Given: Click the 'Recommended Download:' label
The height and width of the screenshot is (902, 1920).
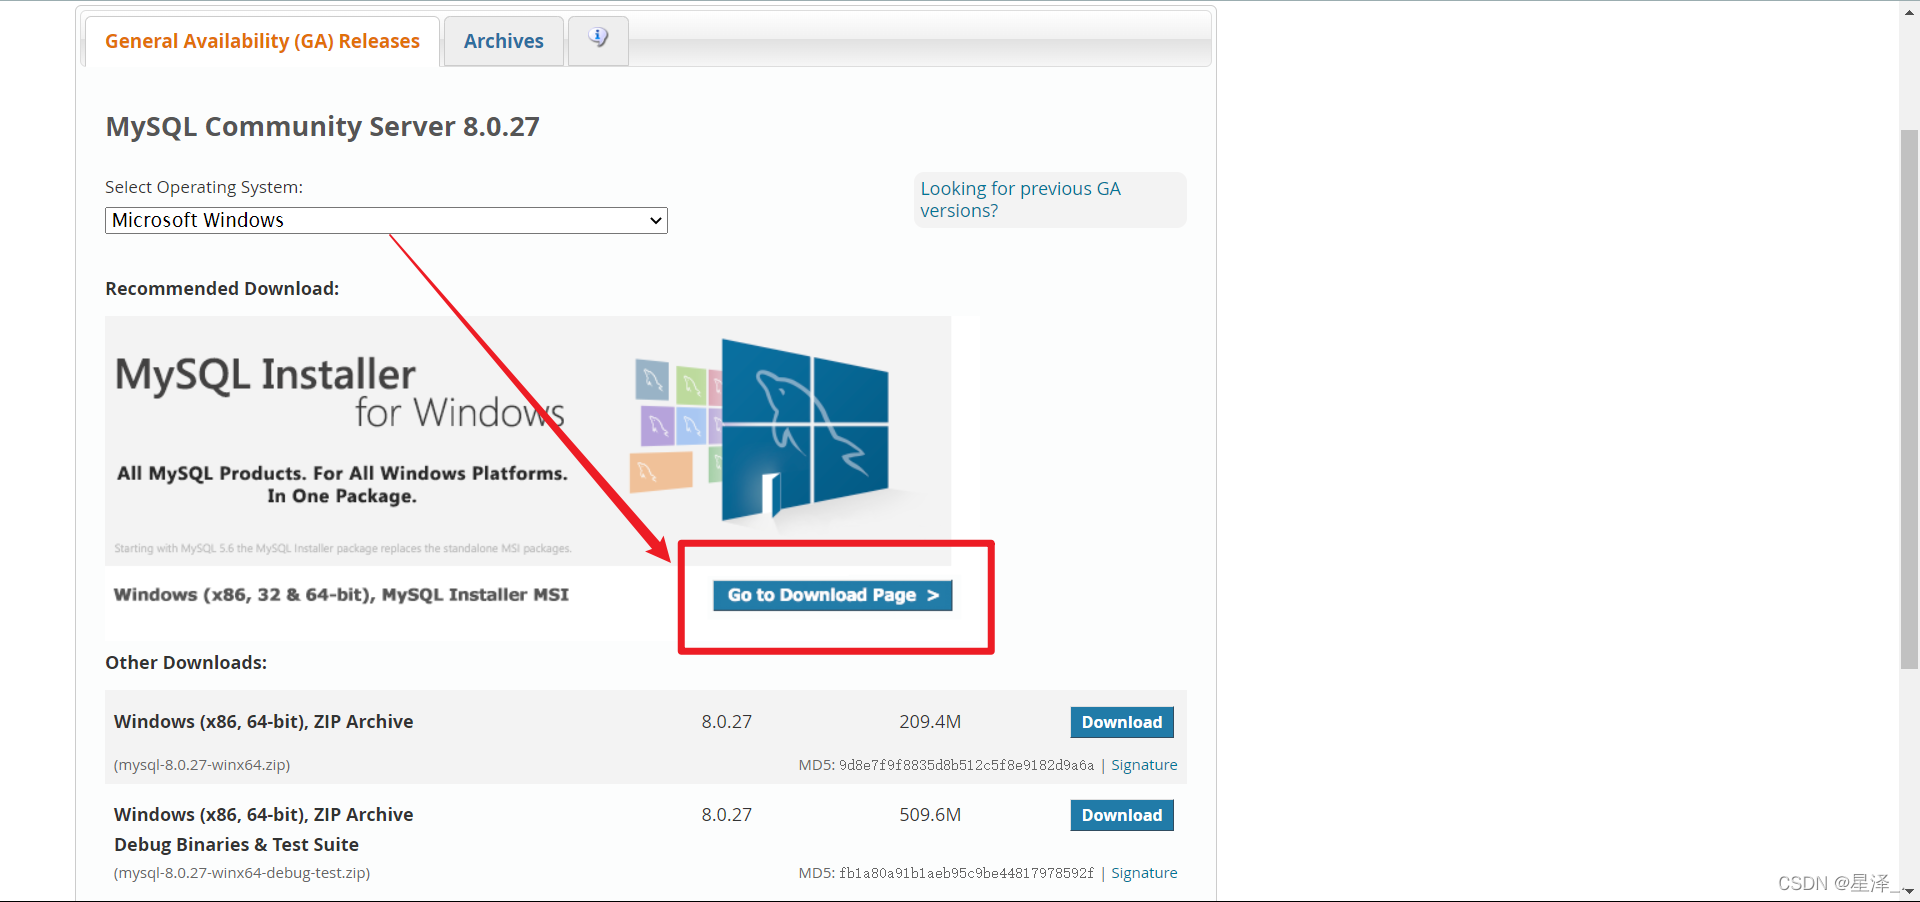Looking at the screenshot, I should tap(222, 289).
